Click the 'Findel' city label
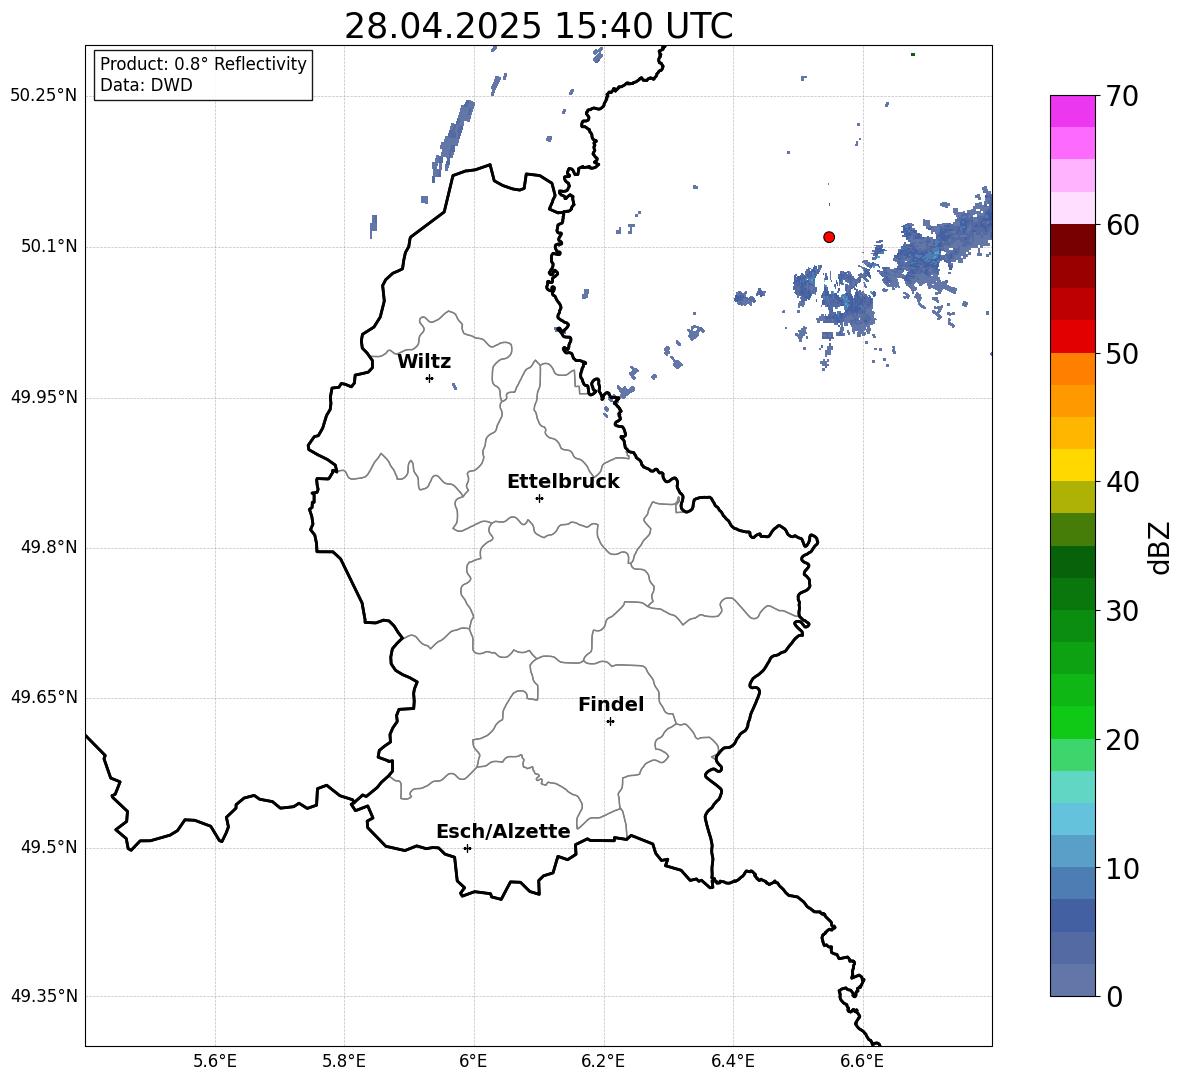Viewport: 1184px width, 1081px height. click(611, 704)
